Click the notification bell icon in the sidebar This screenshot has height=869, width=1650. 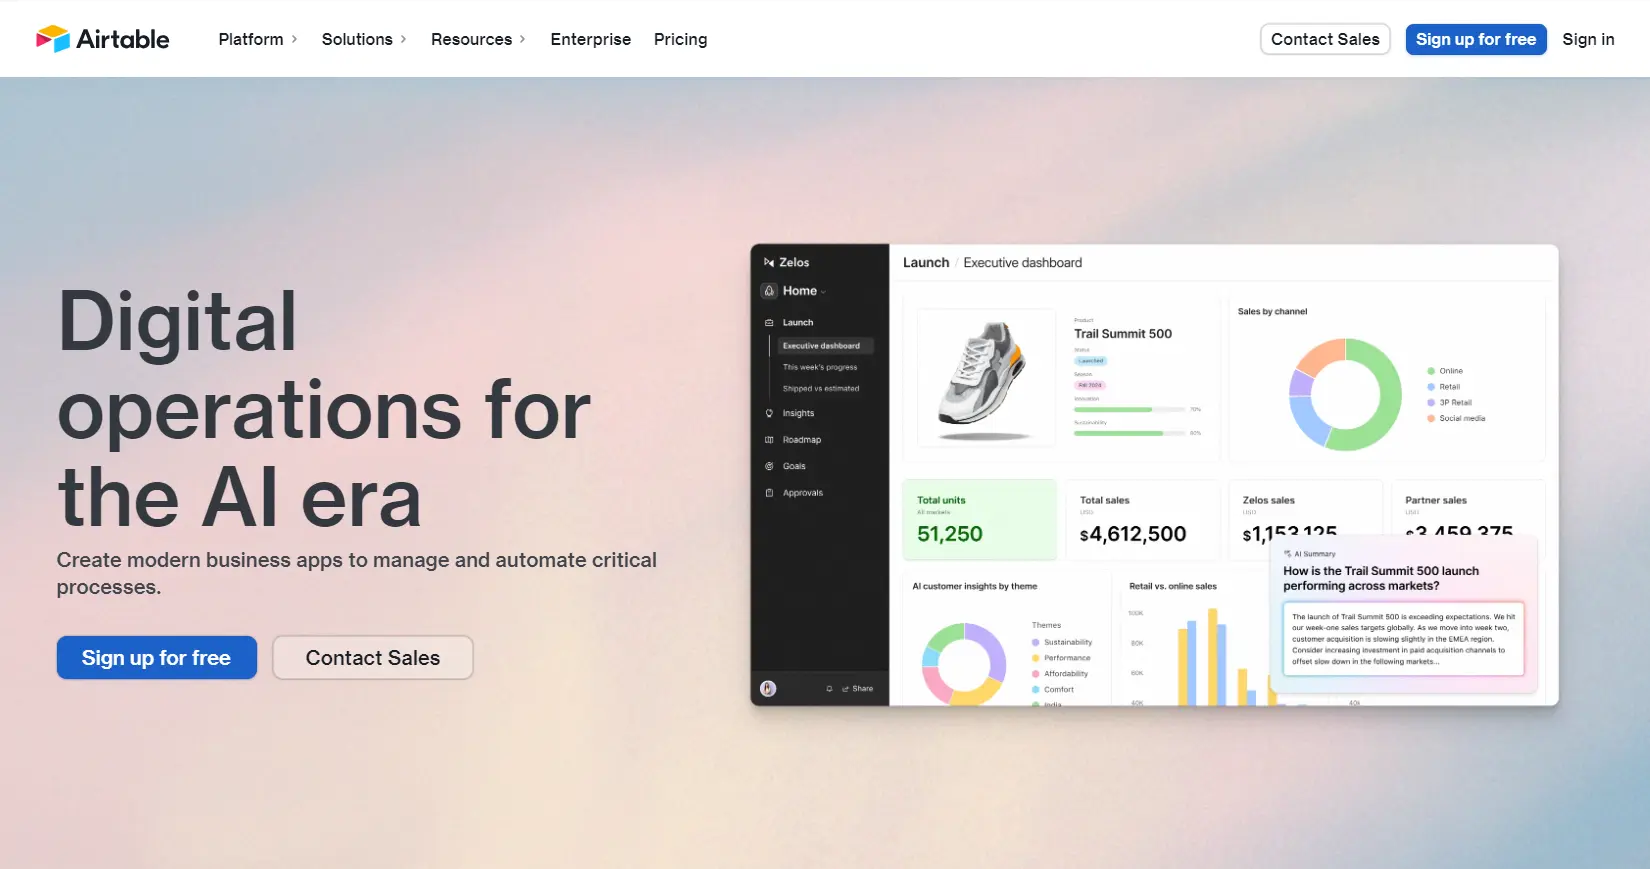click(x=829, y=689)
